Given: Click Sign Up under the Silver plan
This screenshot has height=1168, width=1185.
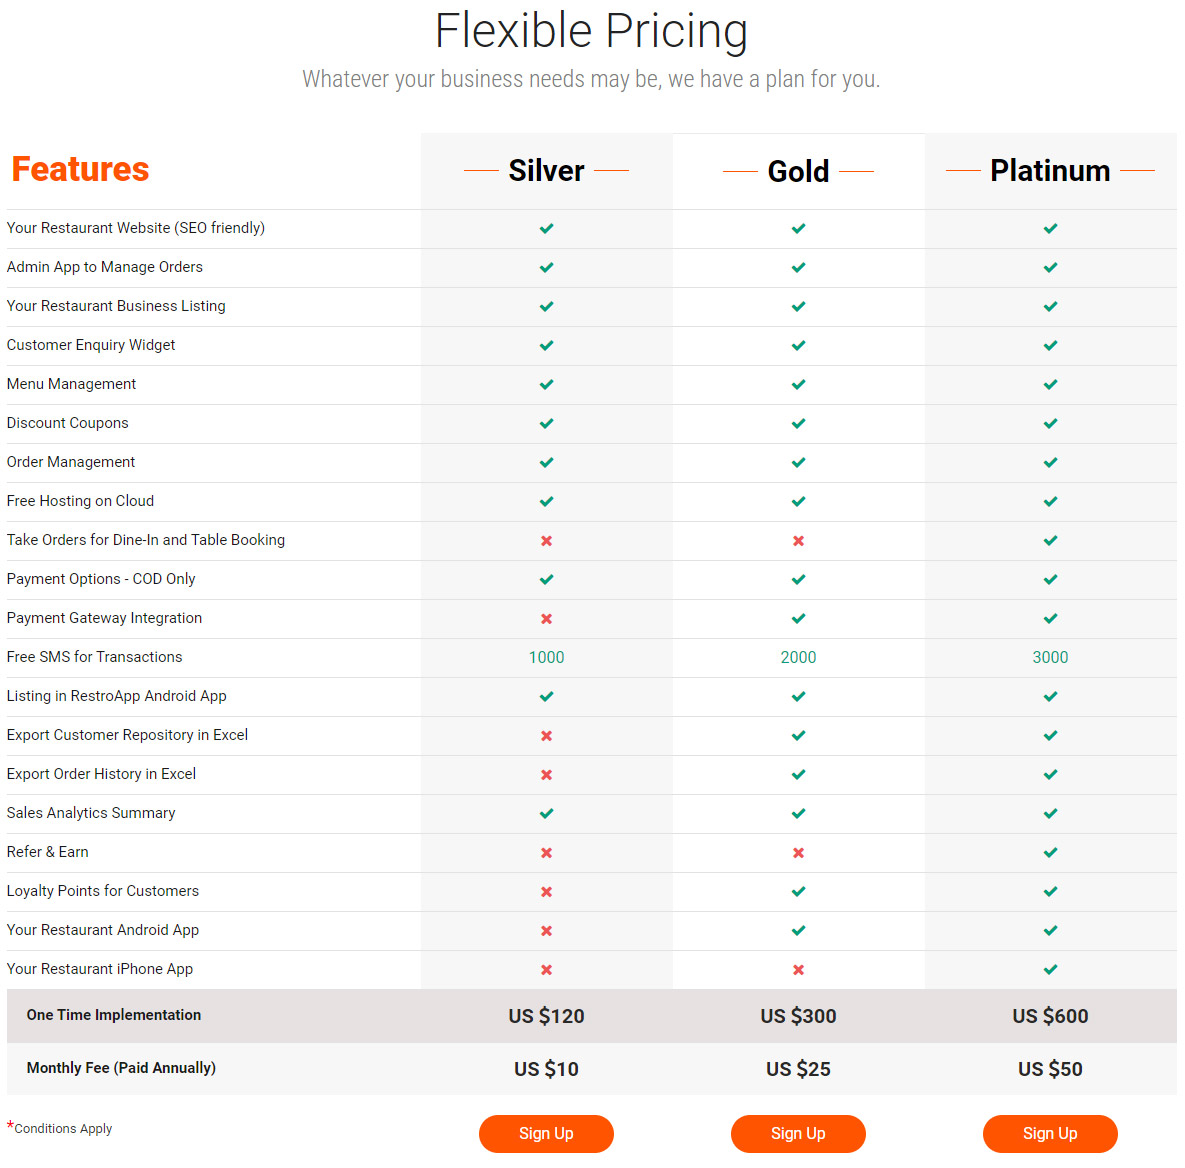Looking at the screenshot, I should (x=546, y=1133).
